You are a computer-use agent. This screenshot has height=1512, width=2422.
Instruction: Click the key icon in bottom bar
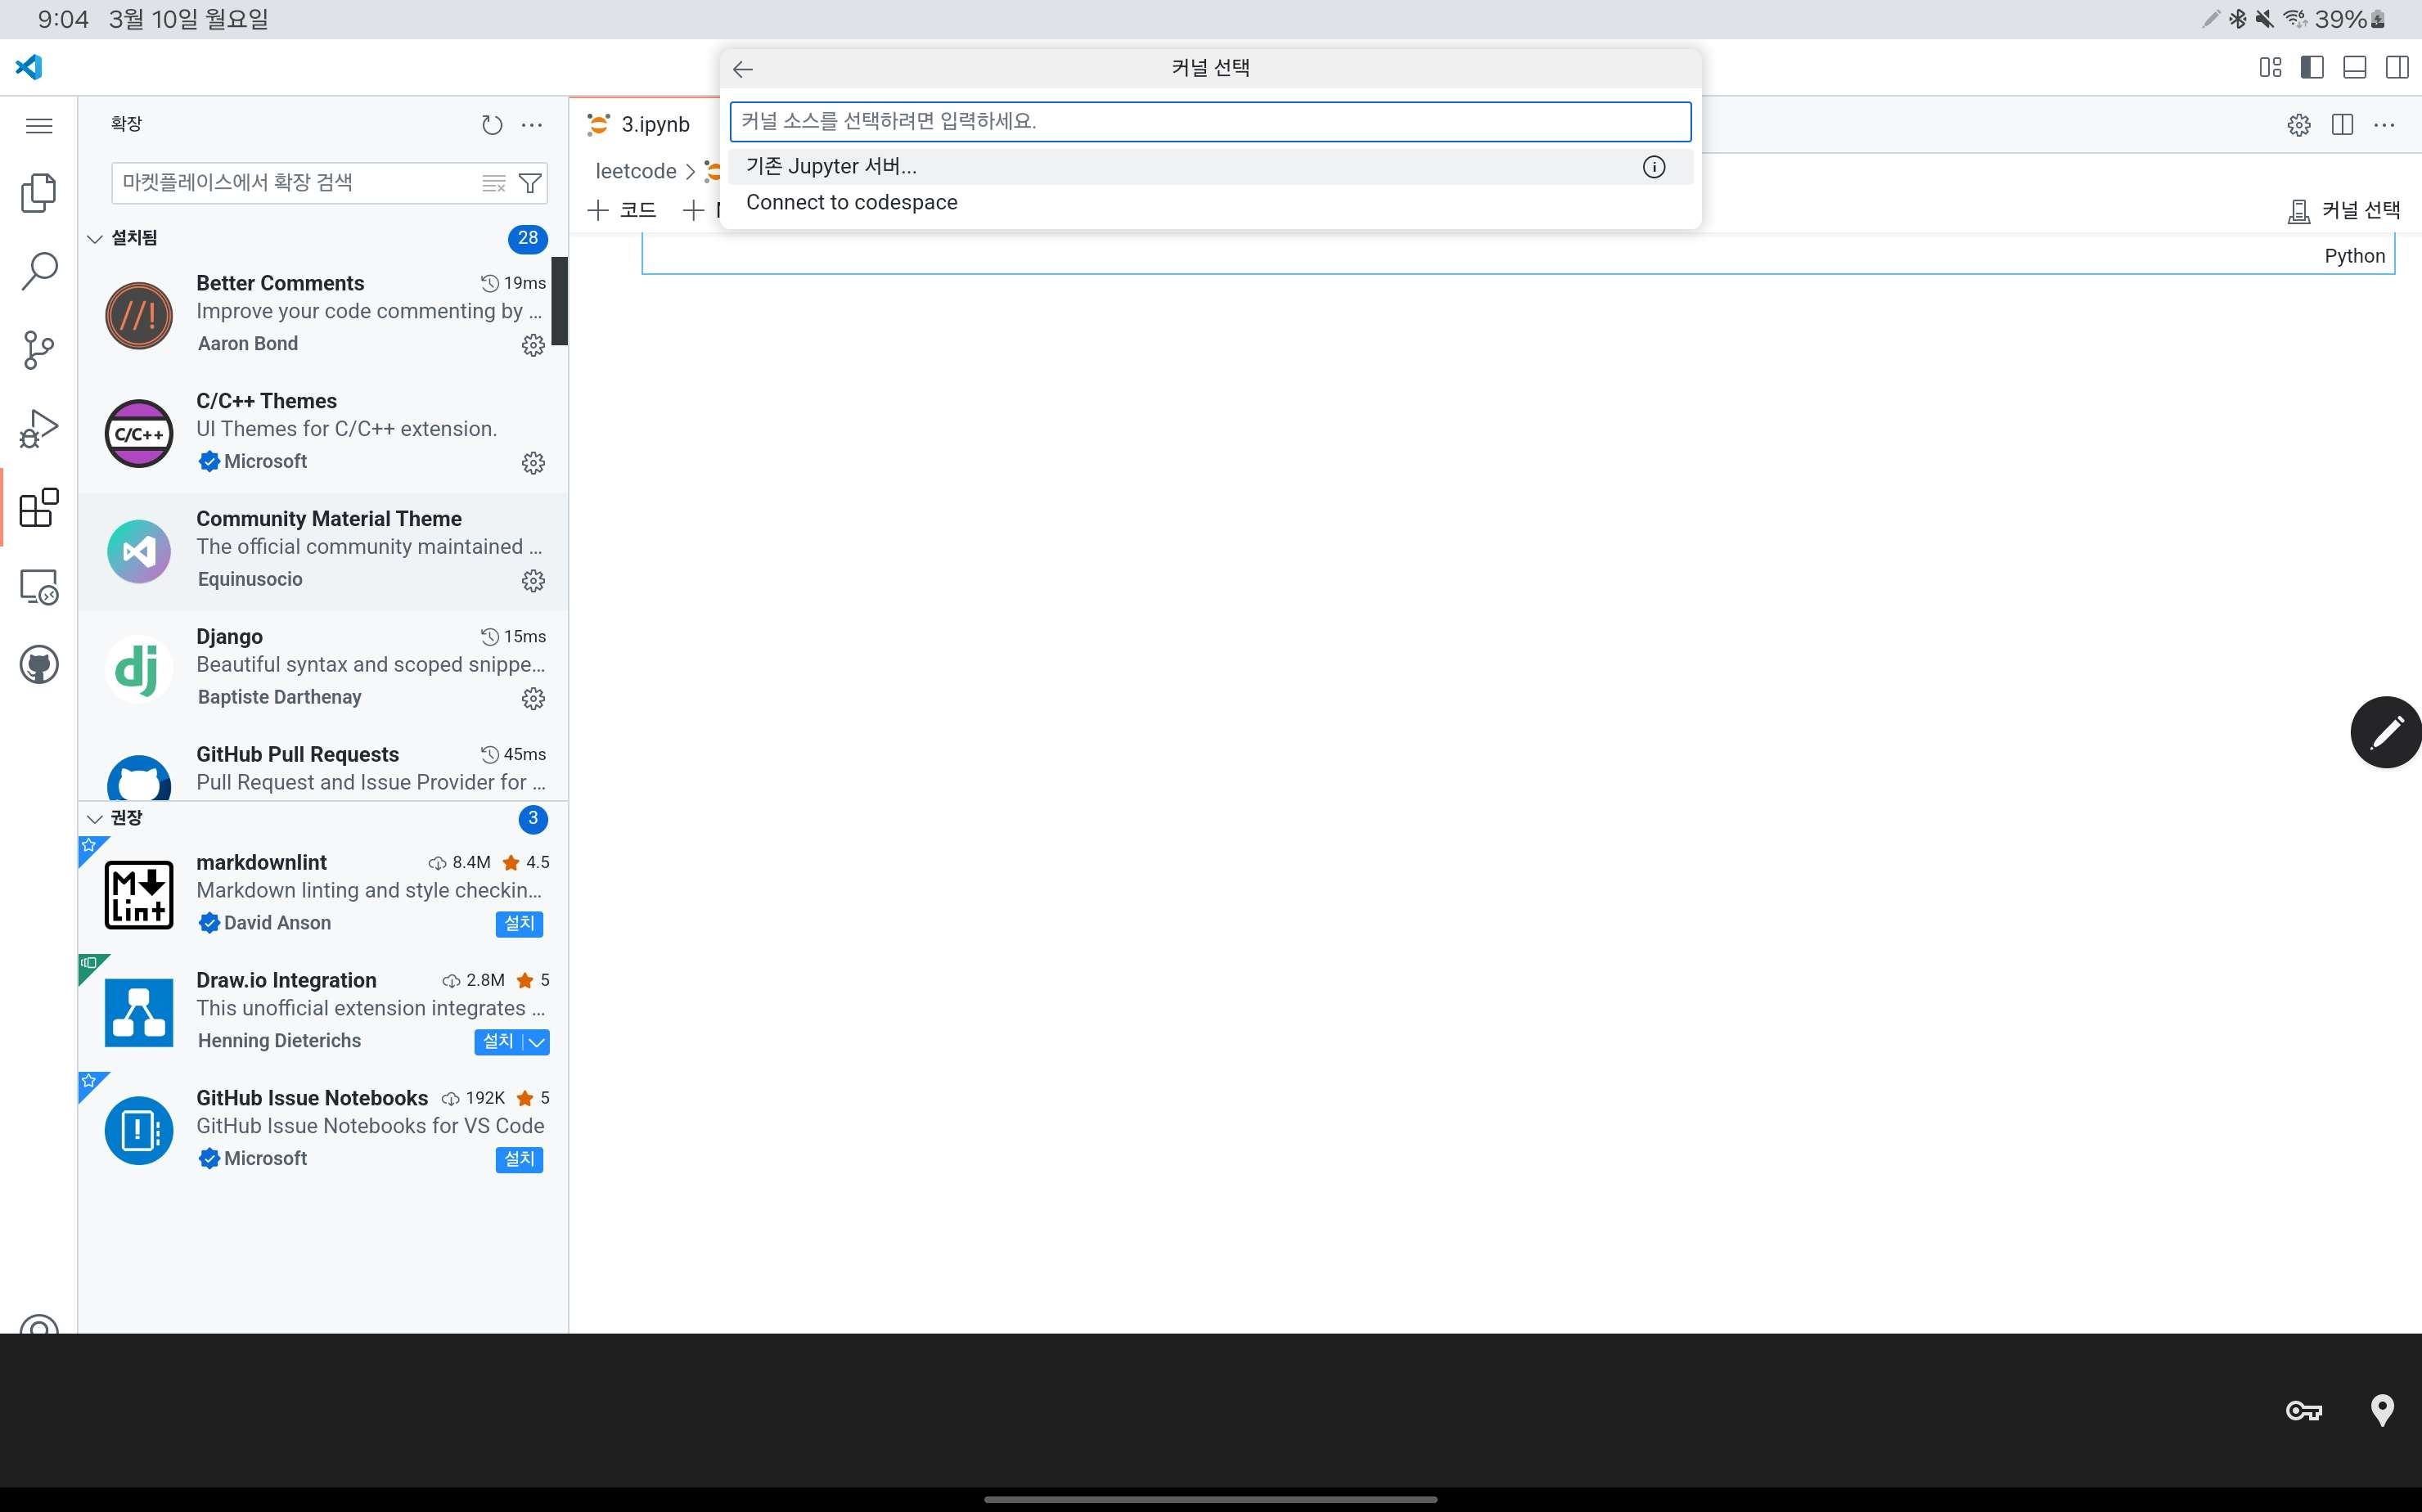pyautogui.click(x=2304, y=1411)
